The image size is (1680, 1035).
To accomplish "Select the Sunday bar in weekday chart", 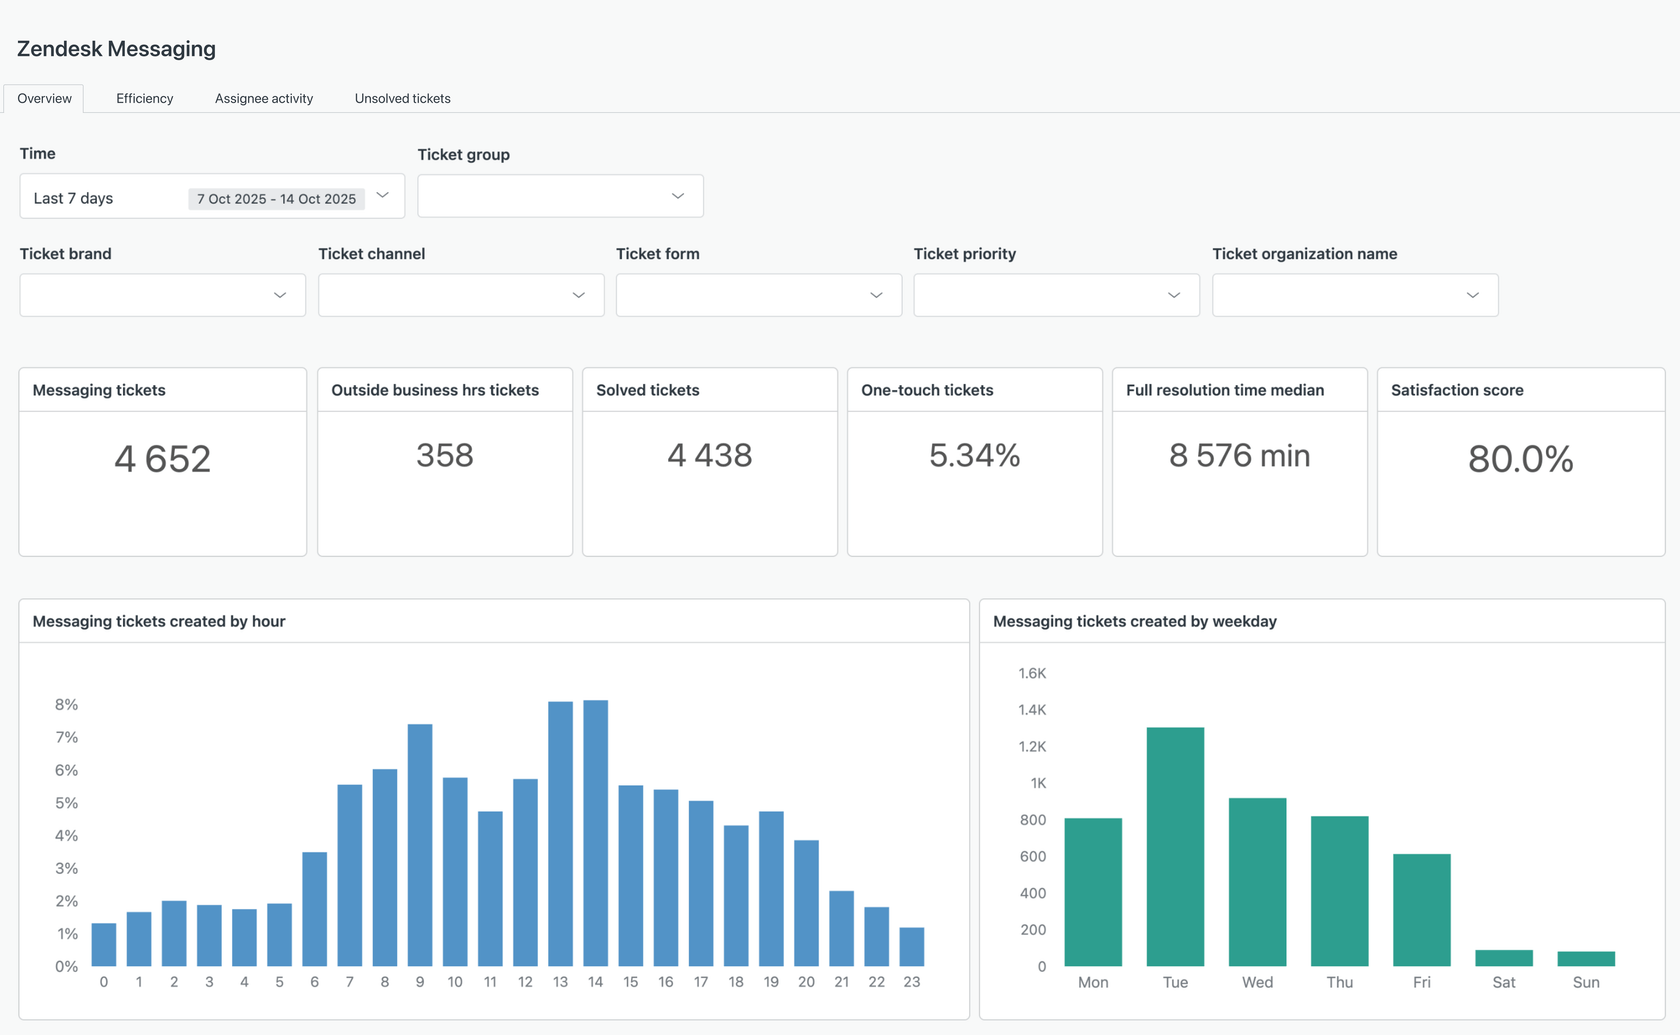I will pyautogui.click(x=1586, y=960).
